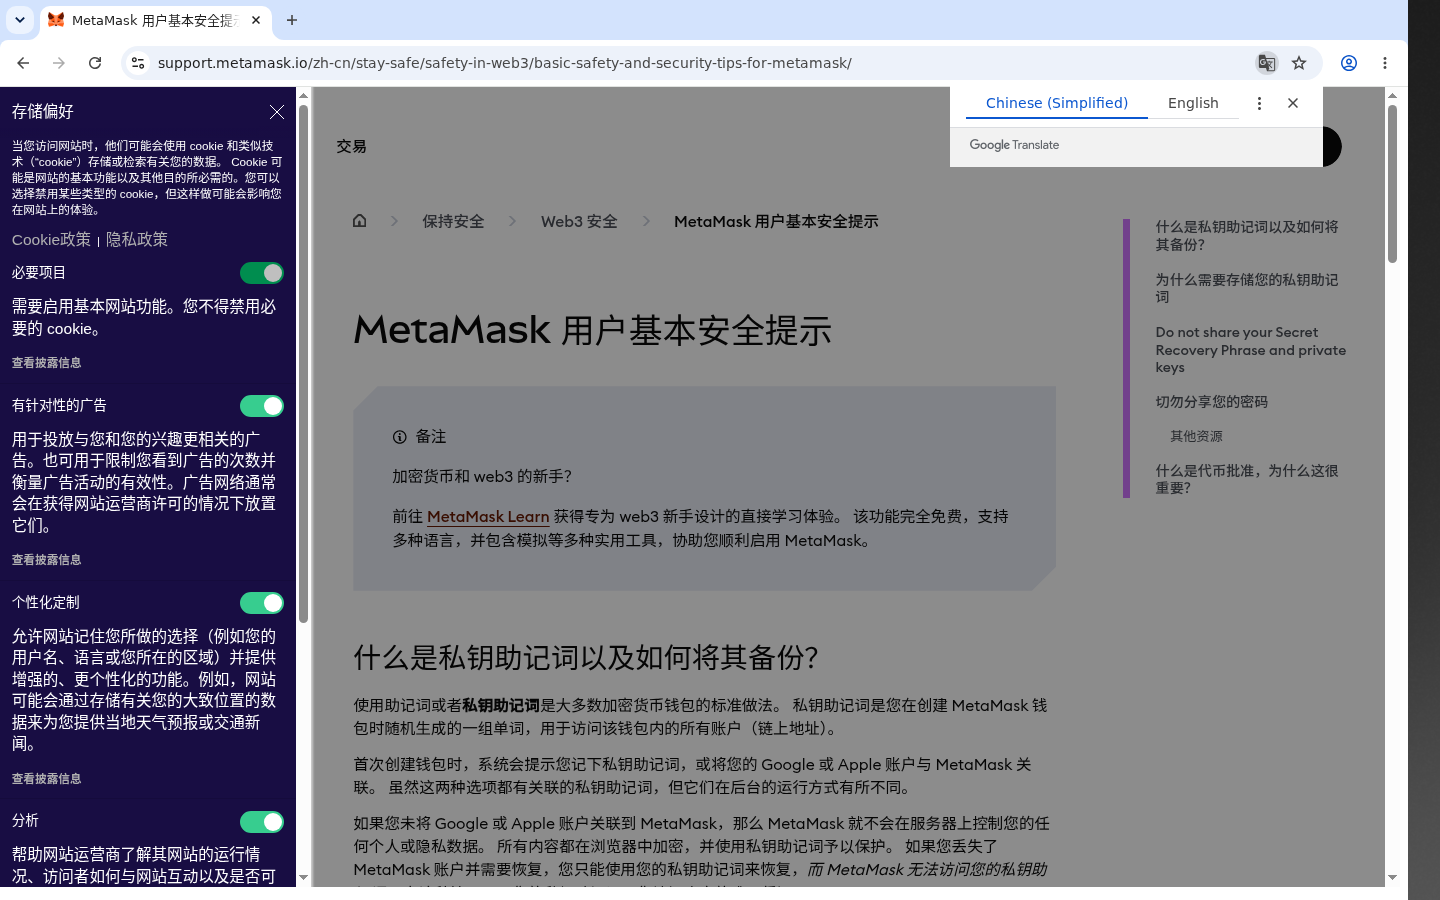Screen dimensions: 1440x900
Task: Click the MetaMask 用户基本安全提示 page heading
Action: 592,330
